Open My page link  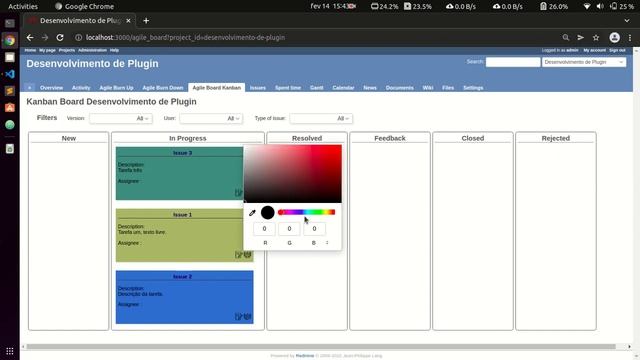(47, 50)
